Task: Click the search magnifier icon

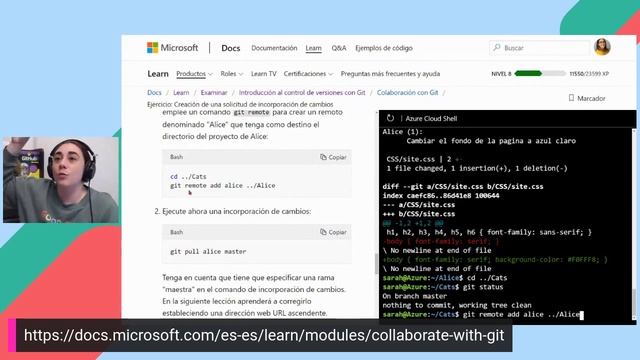Action: click(497, 48)
